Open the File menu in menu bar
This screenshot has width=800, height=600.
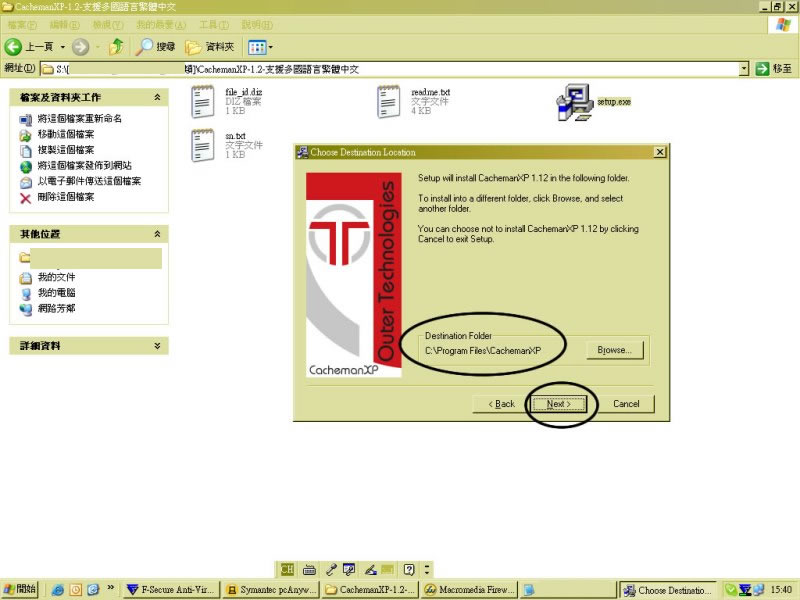coord(23,24)
